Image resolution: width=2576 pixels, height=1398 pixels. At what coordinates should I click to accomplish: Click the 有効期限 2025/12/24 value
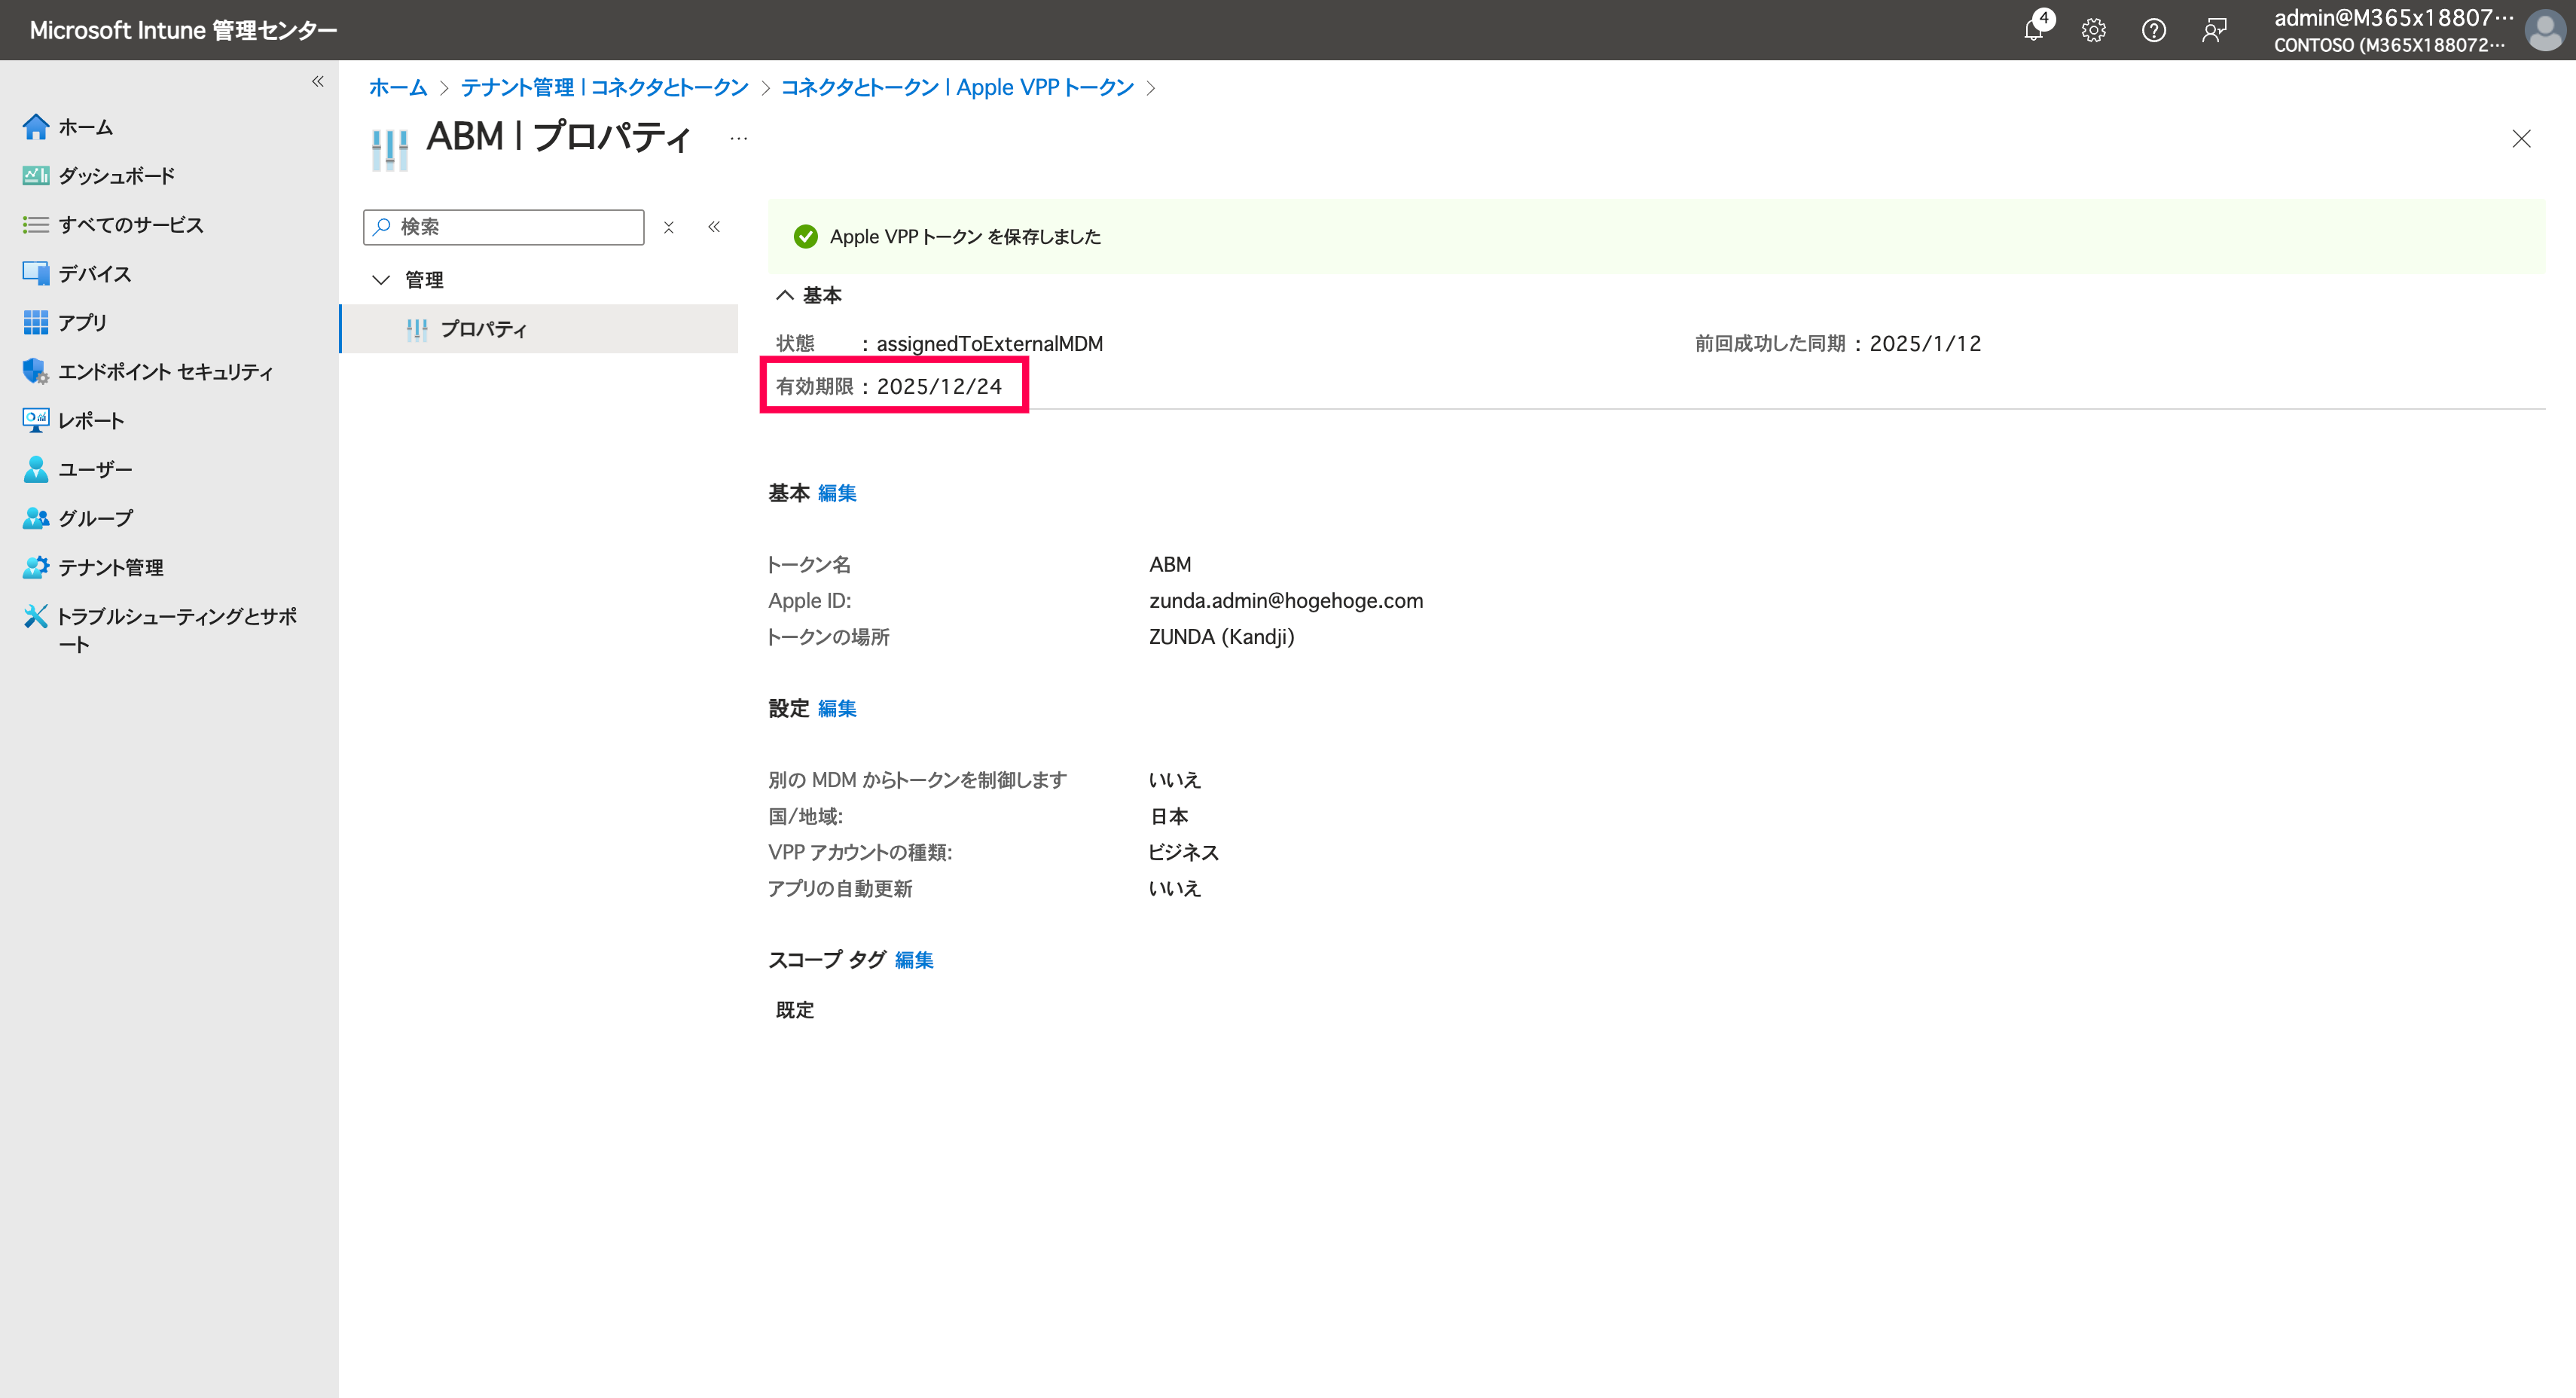(x=939, y=387)
